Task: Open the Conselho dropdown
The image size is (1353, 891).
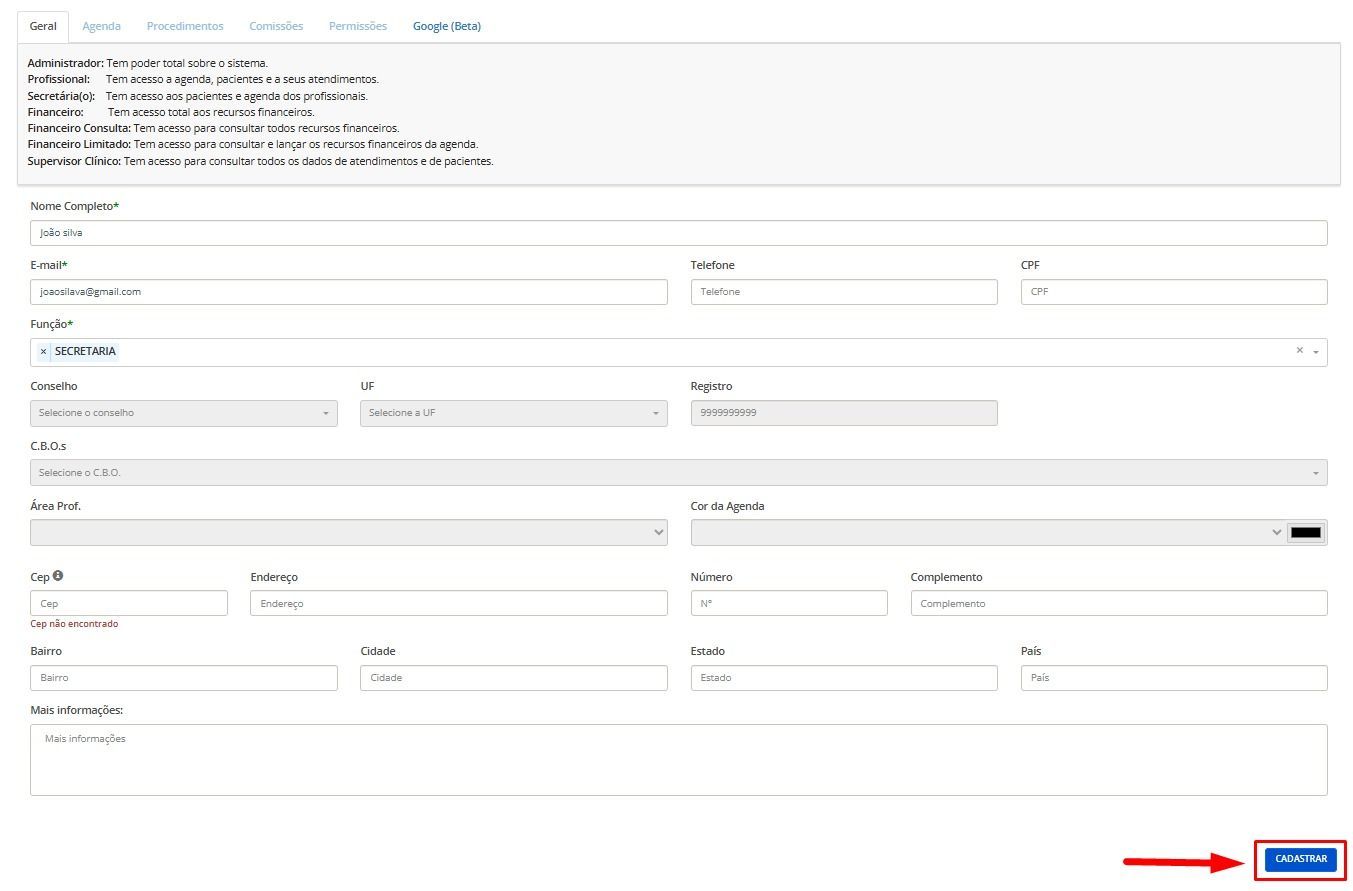Action: [184, 413]
